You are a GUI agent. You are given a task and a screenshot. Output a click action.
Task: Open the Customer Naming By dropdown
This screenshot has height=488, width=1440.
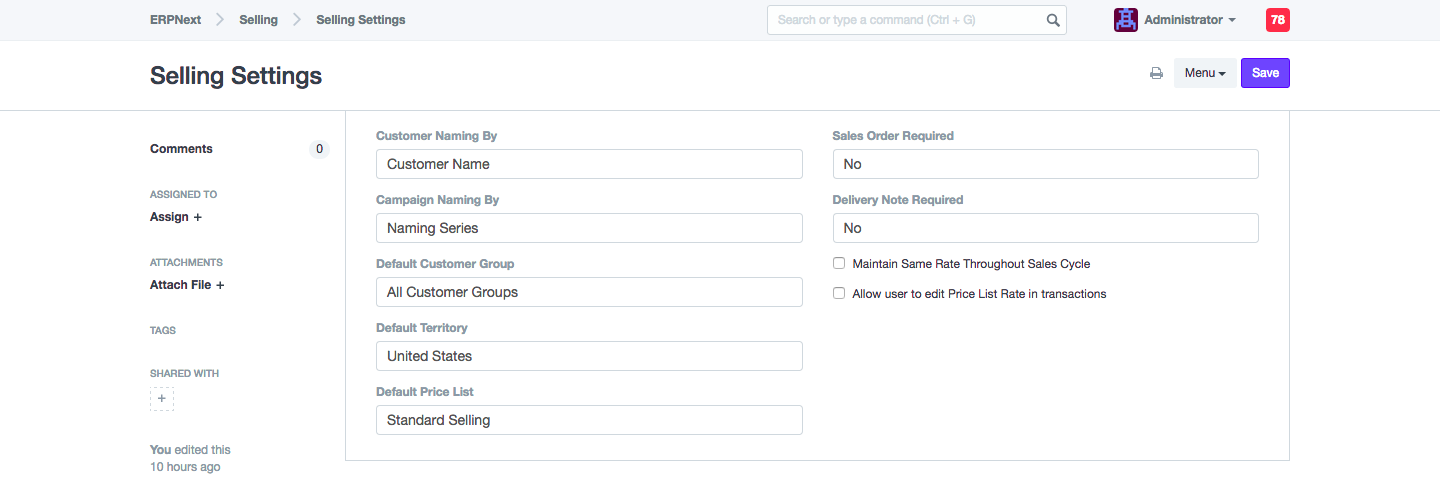[589, 164]
